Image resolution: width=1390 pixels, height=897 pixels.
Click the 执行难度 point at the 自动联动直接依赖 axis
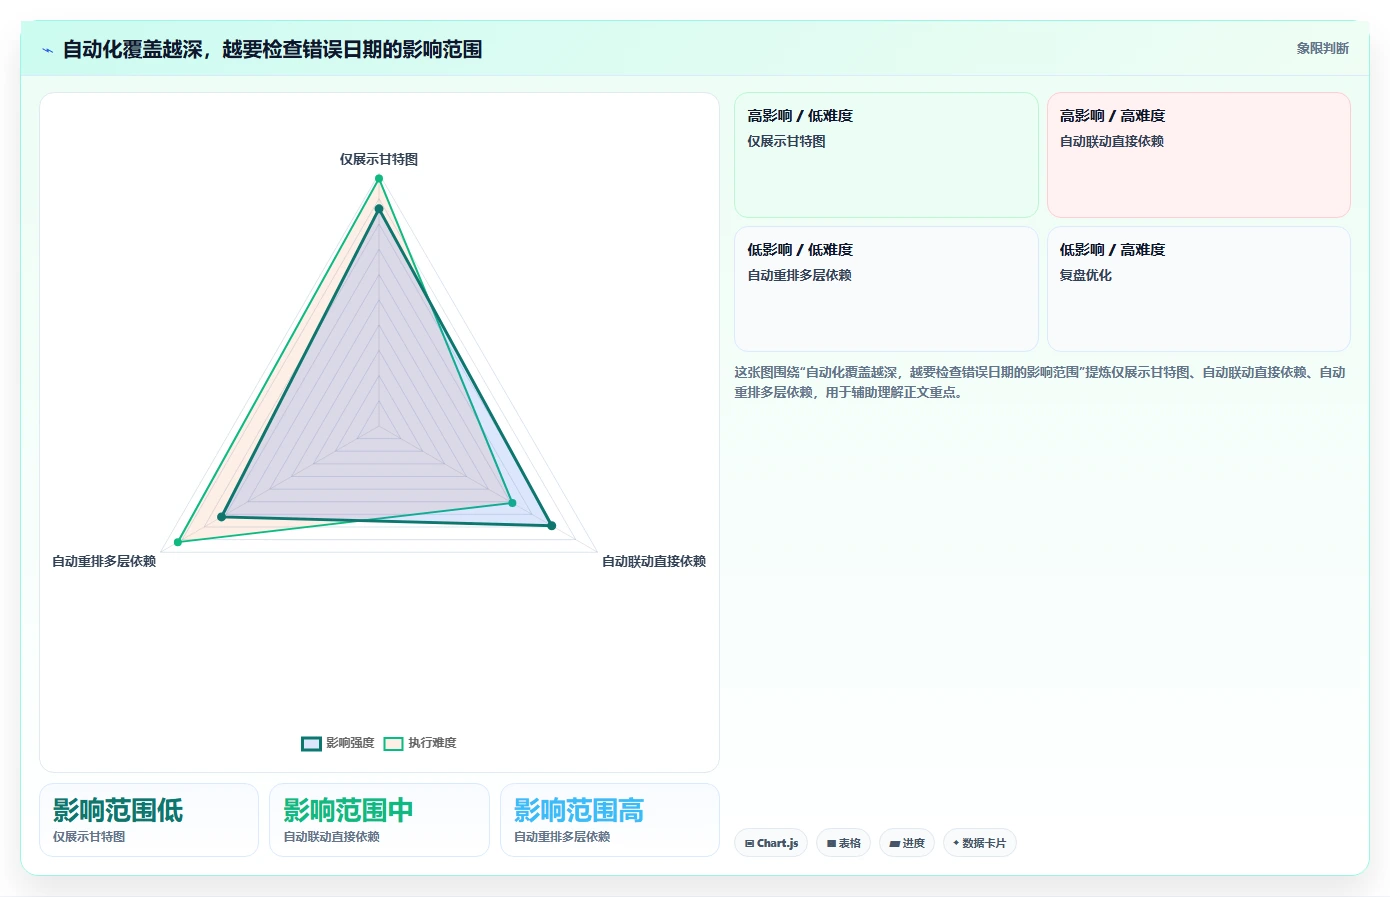(512, 503)
